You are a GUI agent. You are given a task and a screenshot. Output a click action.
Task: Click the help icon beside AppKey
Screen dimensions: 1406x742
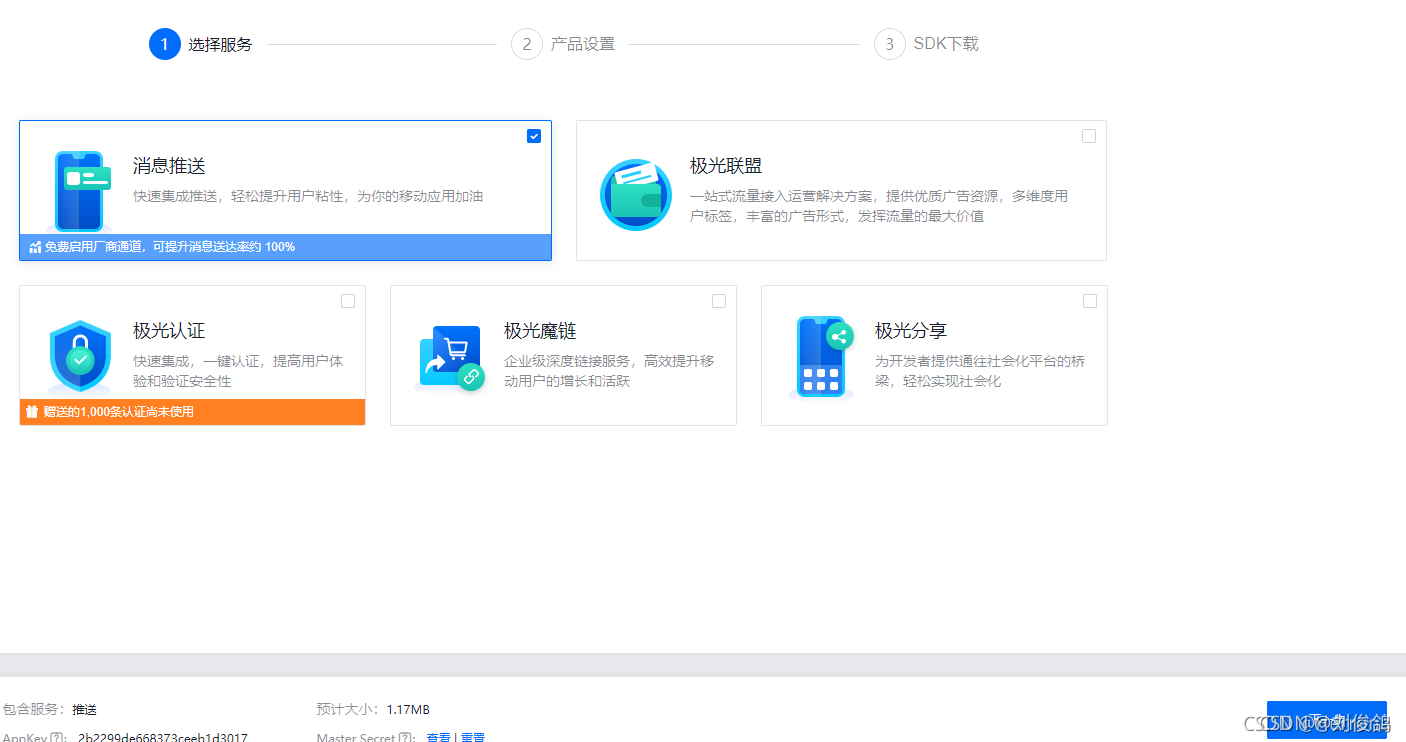58,738
